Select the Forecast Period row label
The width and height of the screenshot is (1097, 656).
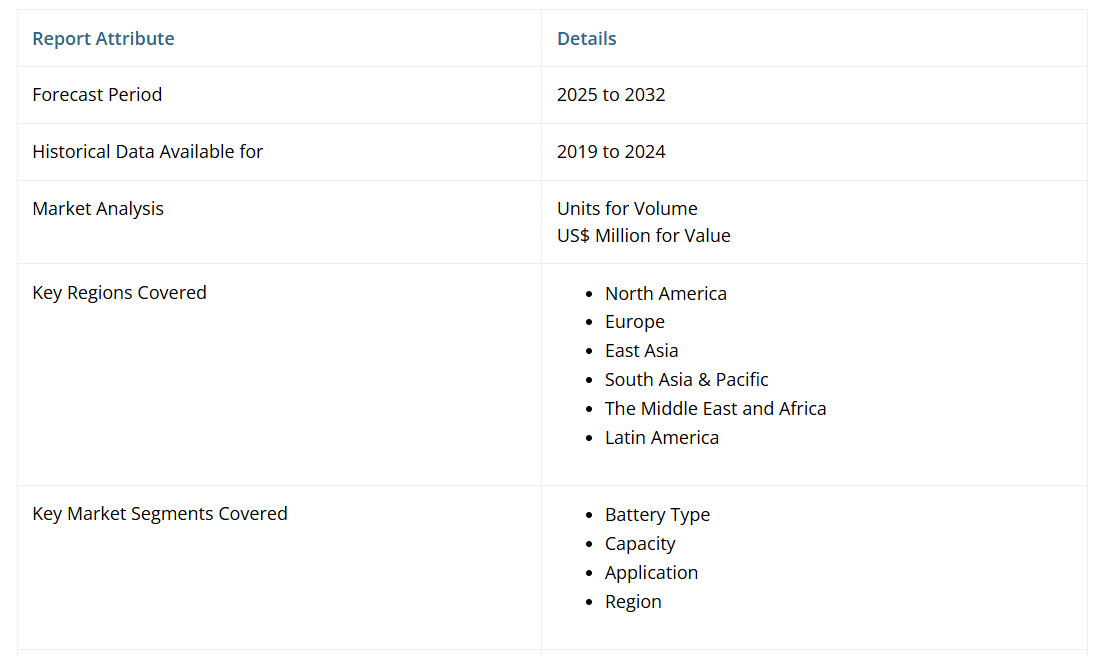click(x=97, y=95)
